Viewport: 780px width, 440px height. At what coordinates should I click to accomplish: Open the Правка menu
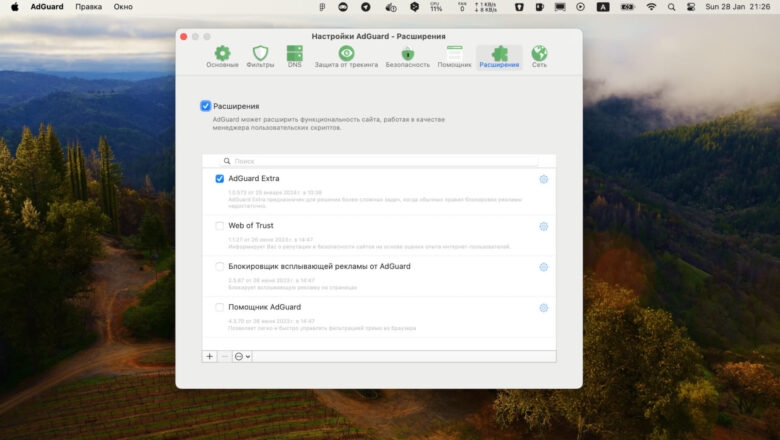[x=89, y=7]
